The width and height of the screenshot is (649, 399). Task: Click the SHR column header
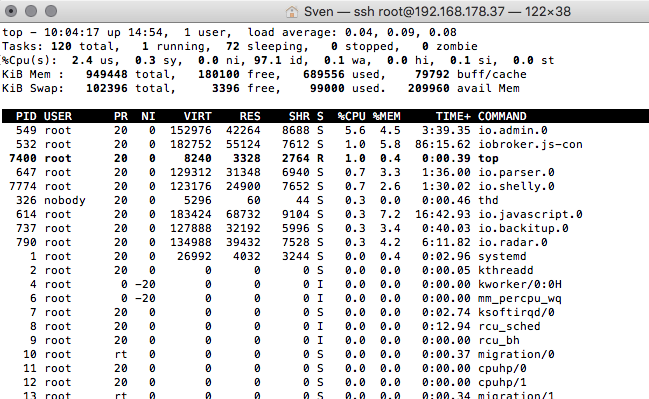pos(299,116)
